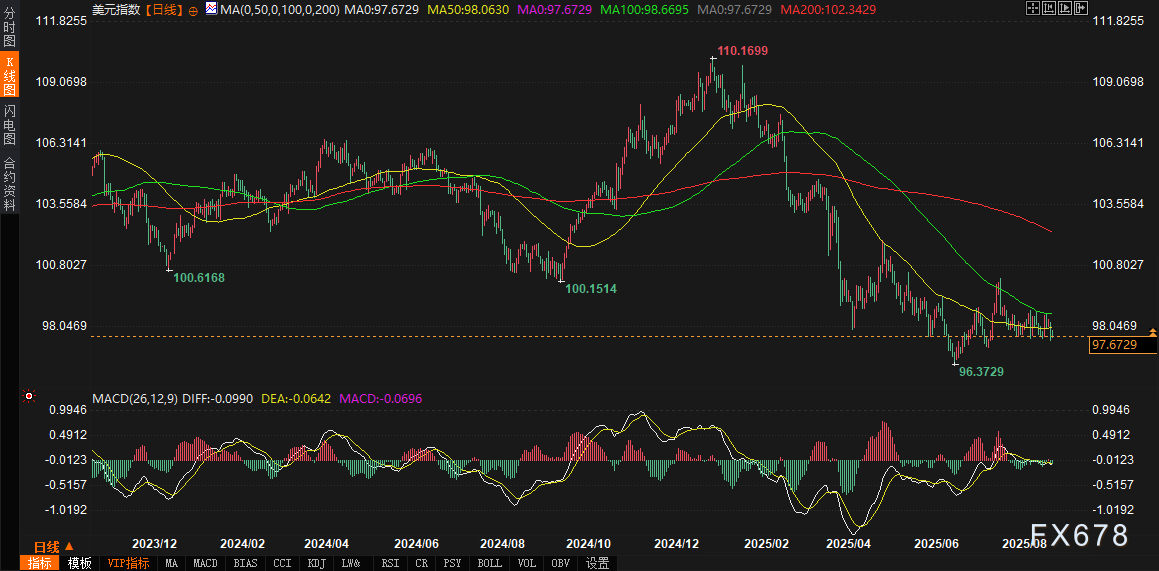Click the crosshair cursor icon at top right
Screen dimensions: 1159x571
click(1032, 9)
